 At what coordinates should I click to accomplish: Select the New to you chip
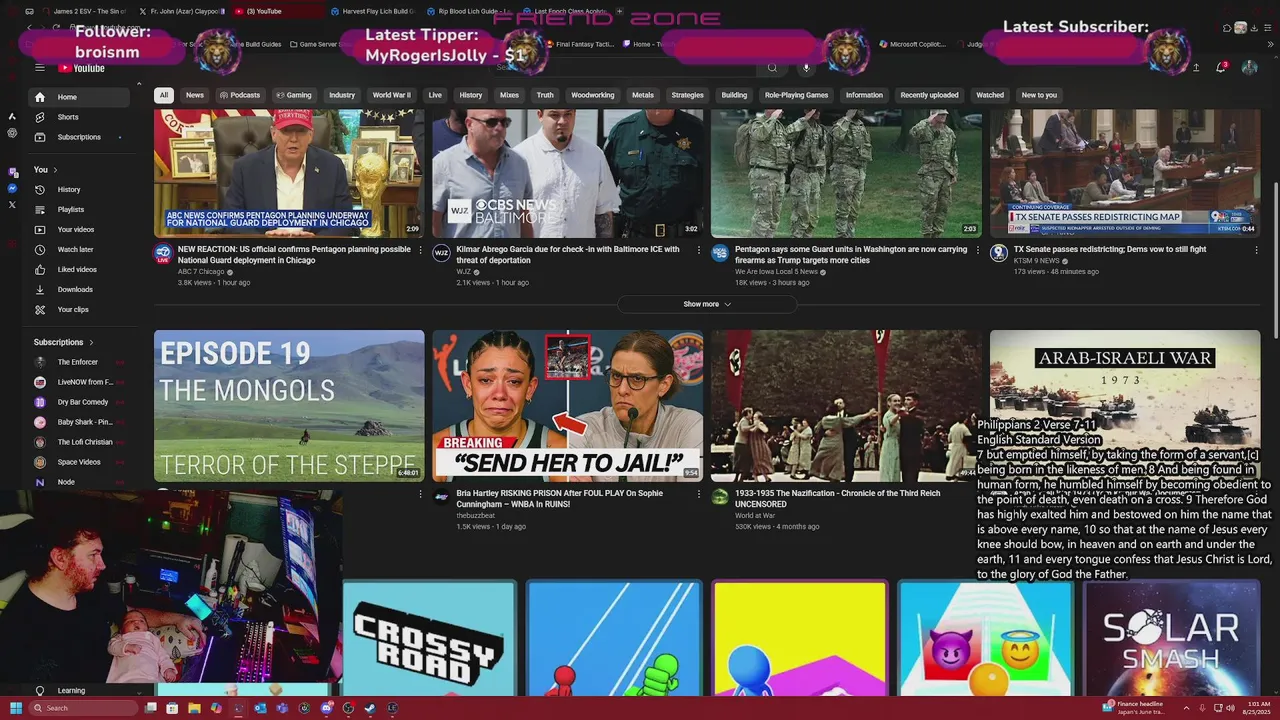(1039, 95)
